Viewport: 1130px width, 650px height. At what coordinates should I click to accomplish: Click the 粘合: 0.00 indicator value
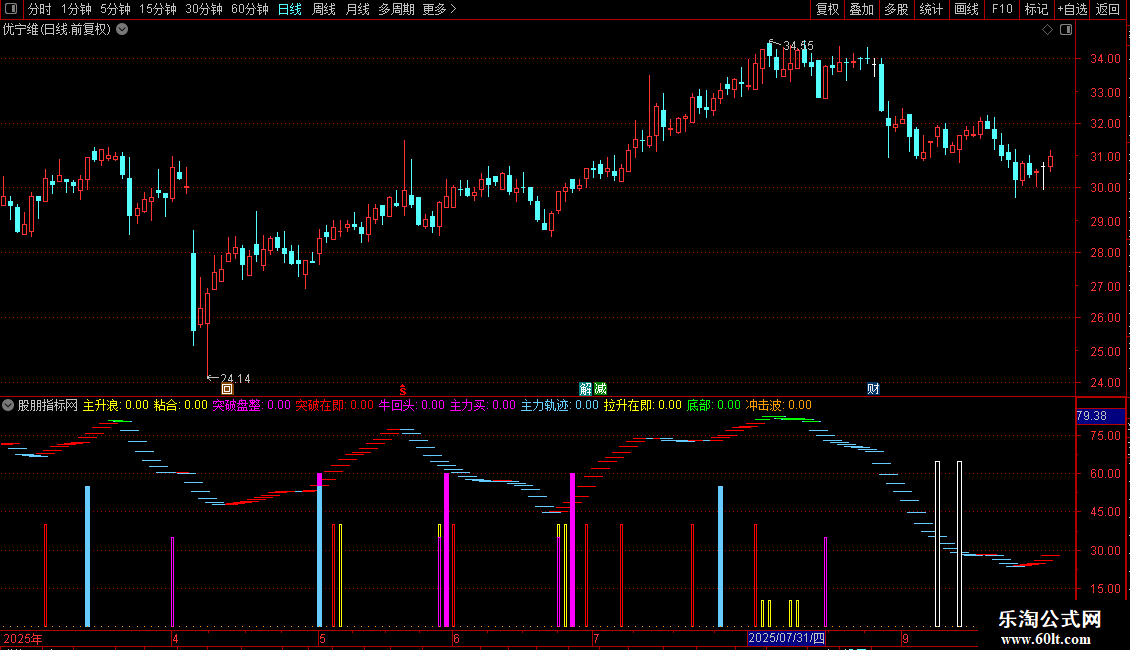pyautogui.click(x=181, y=405)
